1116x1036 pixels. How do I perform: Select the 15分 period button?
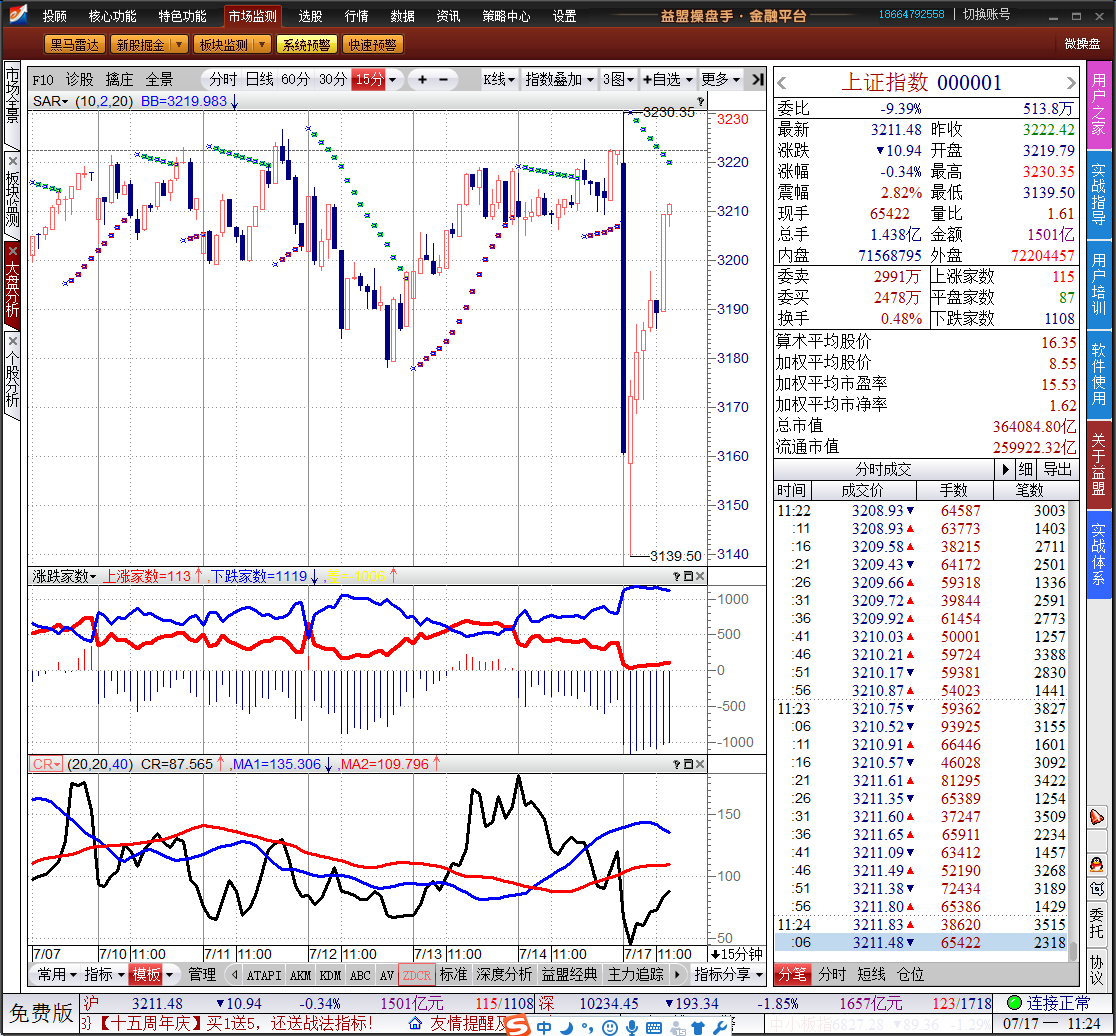[369, 80]
